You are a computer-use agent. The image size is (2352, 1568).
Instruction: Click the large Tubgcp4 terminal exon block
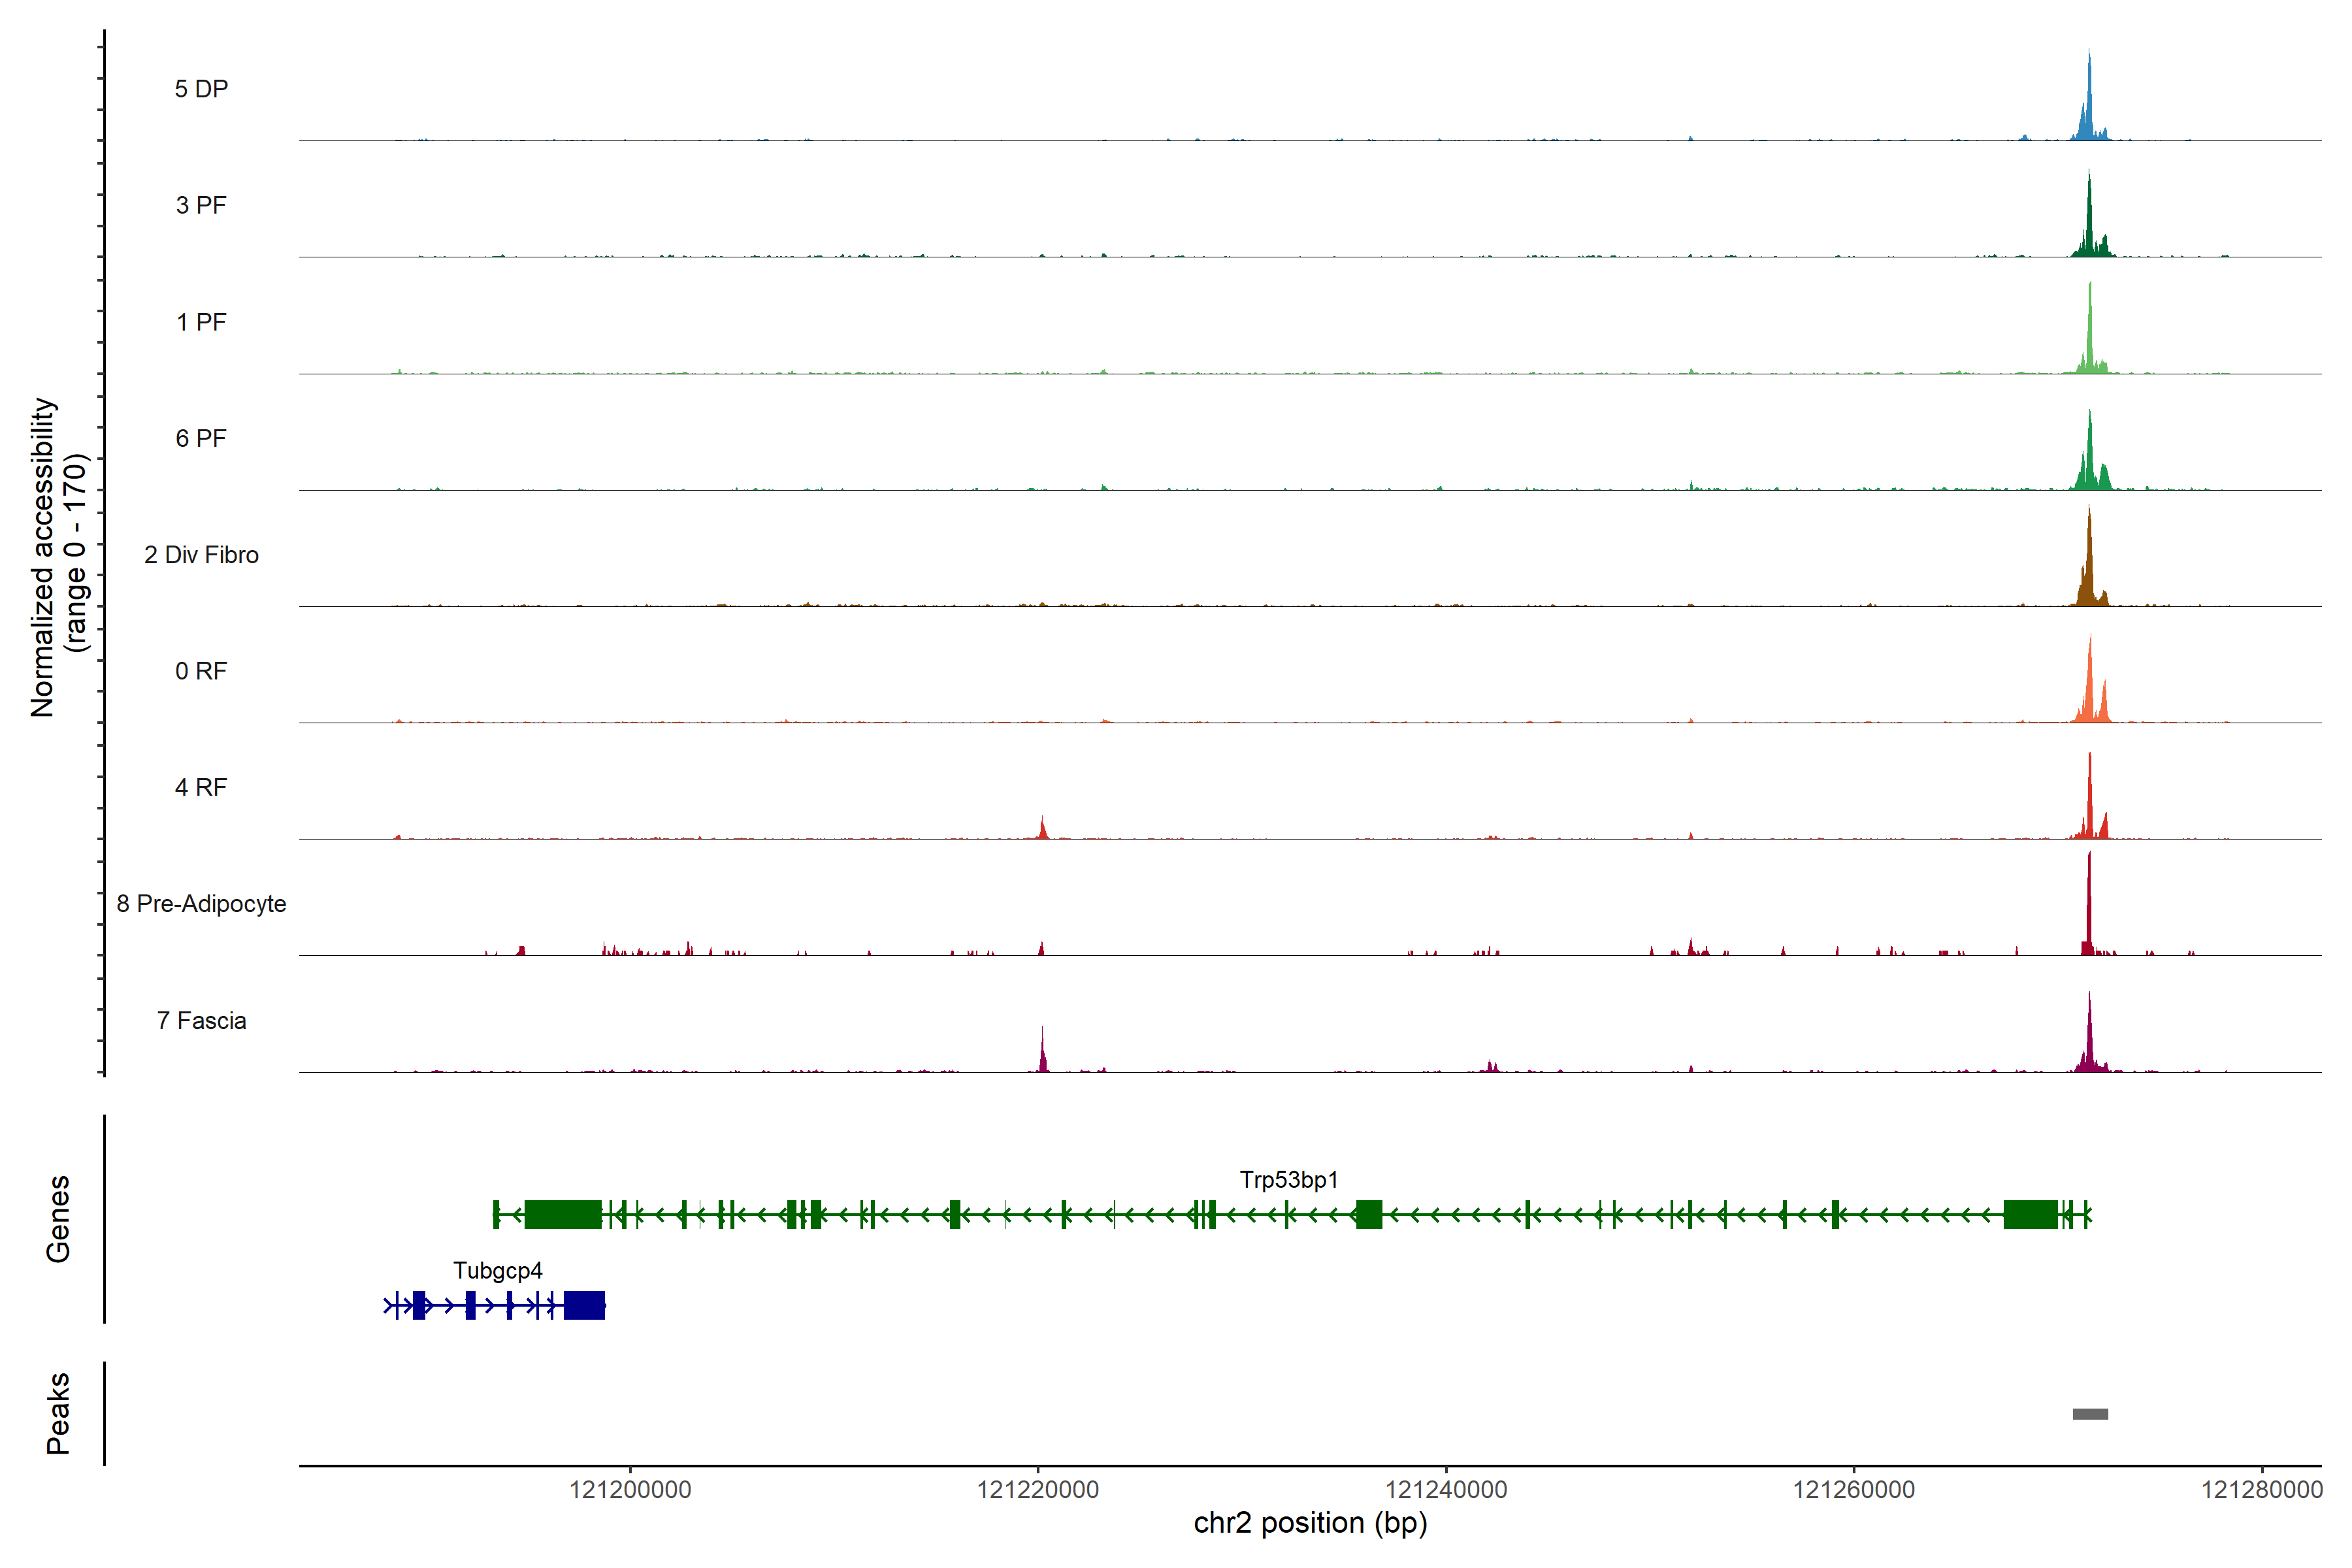pos(584,1306)
